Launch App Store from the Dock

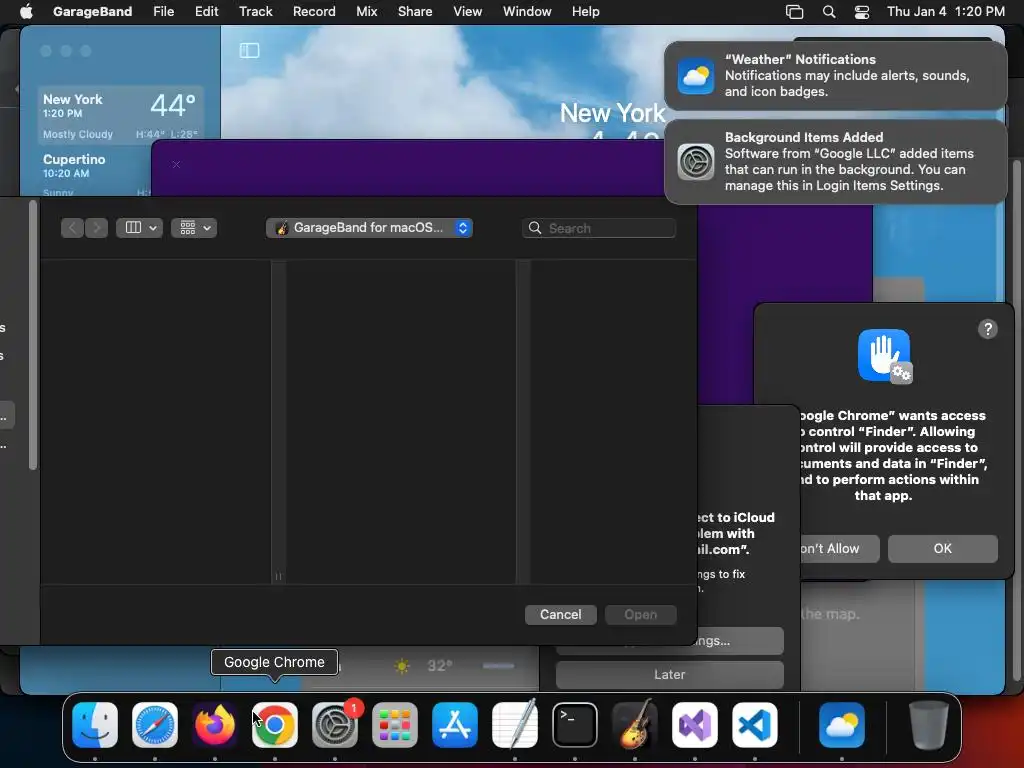[x=455, y=725]
